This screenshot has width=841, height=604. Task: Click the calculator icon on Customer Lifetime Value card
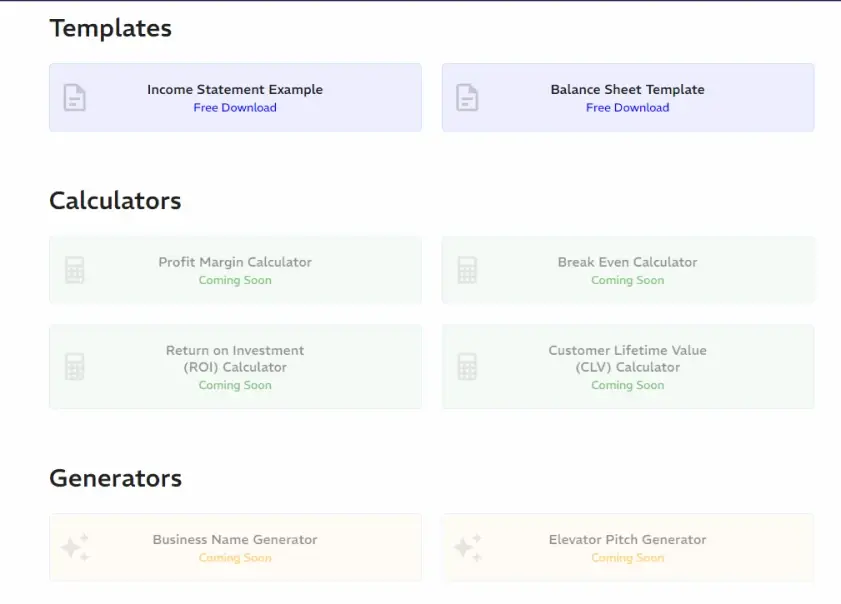point(467,366)
